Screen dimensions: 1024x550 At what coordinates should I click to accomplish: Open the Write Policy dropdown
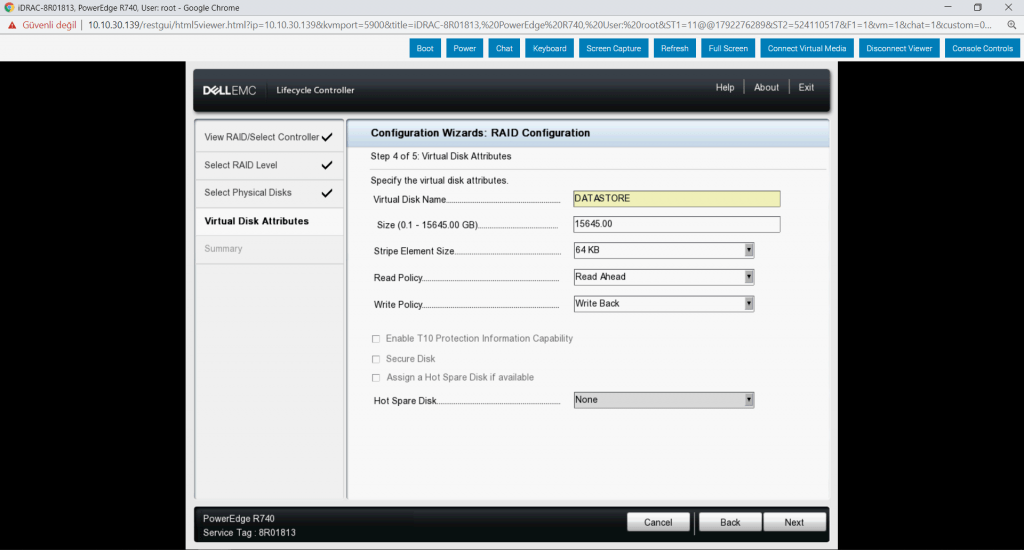pyautogui.click(x=664, y=304)
